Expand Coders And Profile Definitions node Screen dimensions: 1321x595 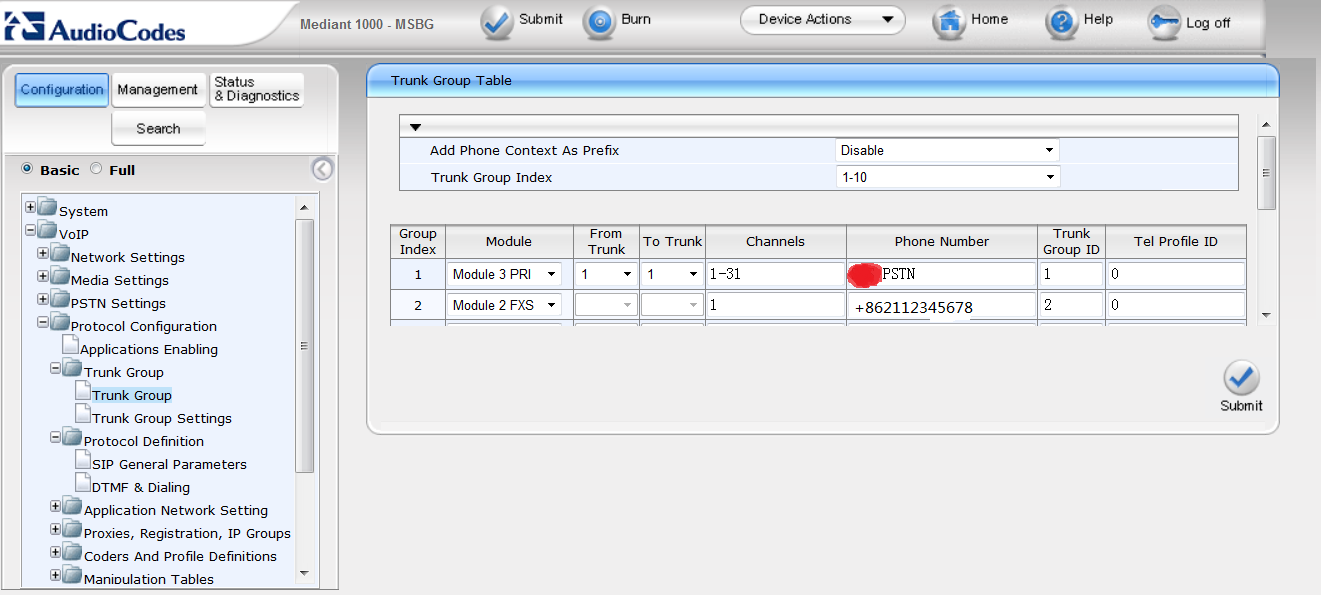56,553
